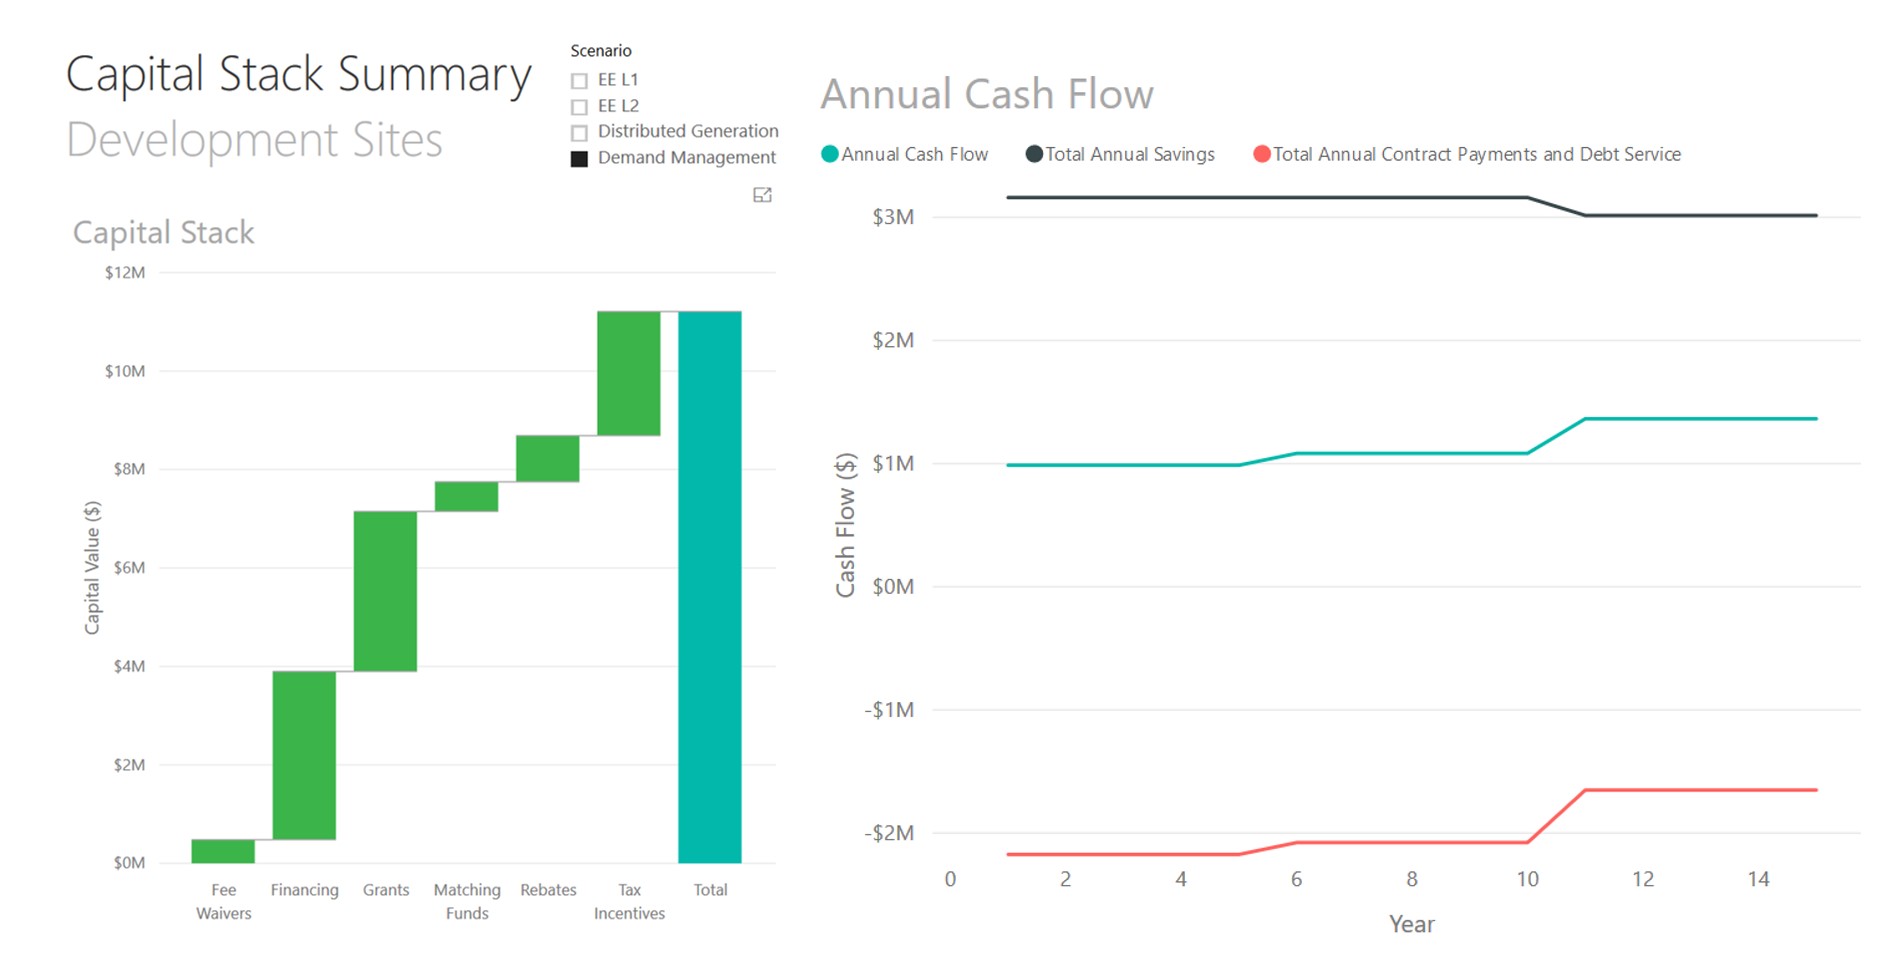Select the red Contract Payments legend dot
The image size is (1902, 960).
pos(1261,154)
